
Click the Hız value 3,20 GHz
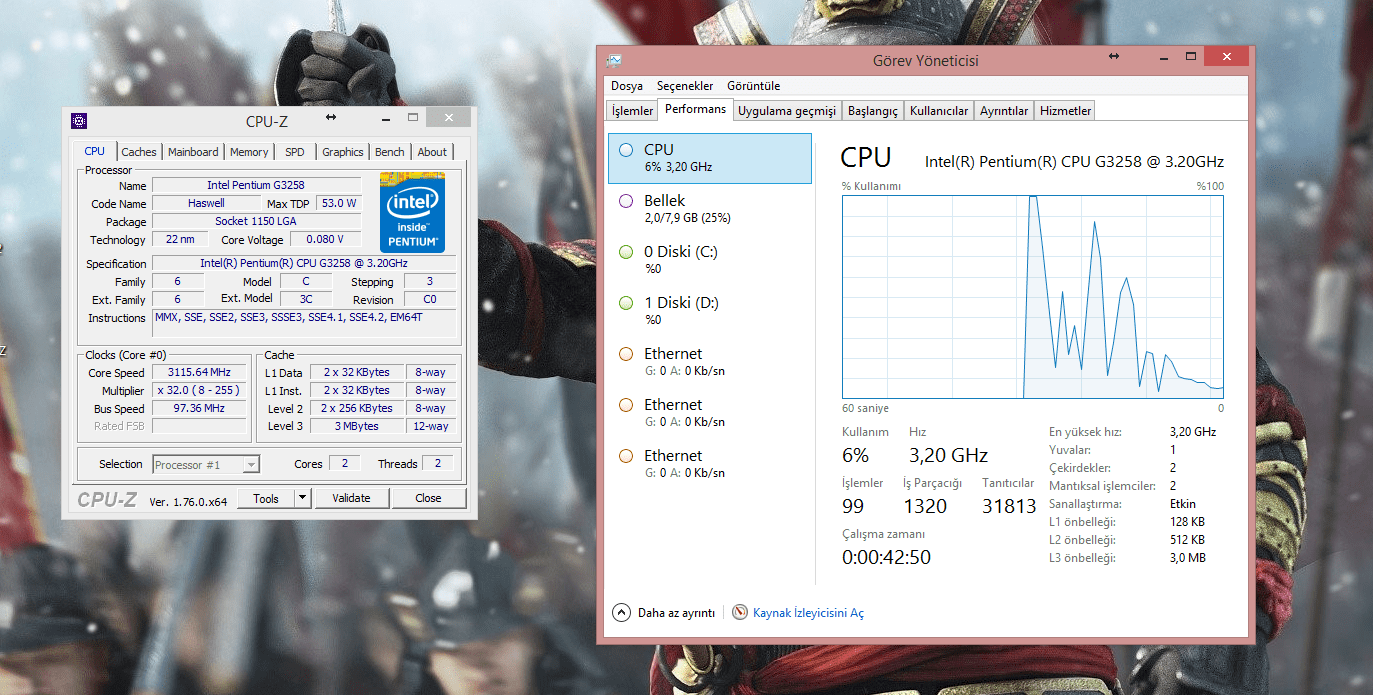point(948,455)
